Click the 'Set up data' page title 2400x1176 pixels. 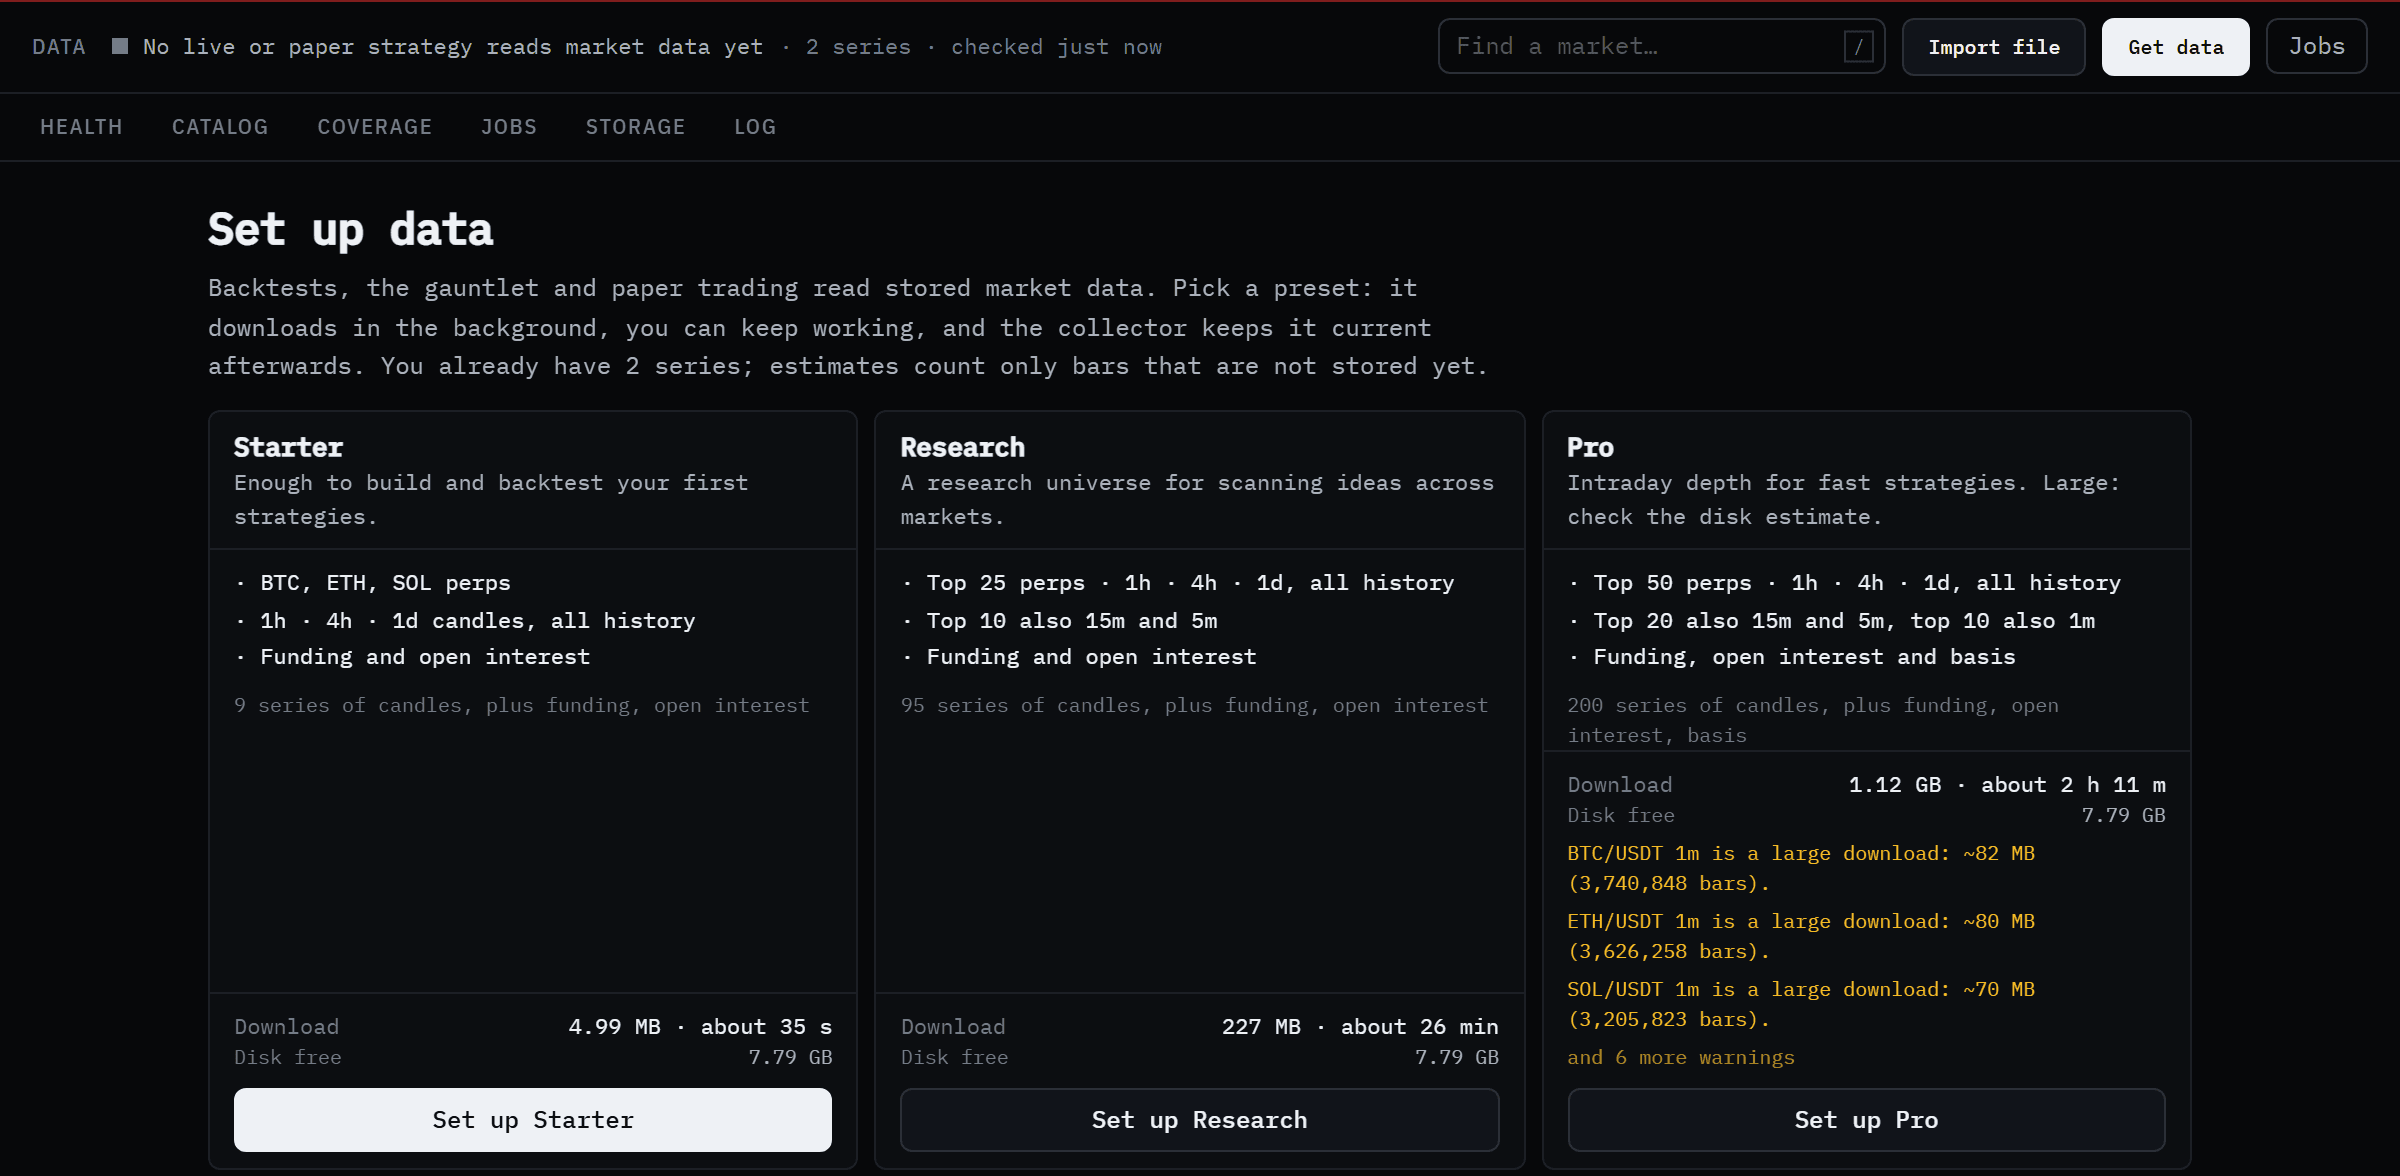(350, 230)
